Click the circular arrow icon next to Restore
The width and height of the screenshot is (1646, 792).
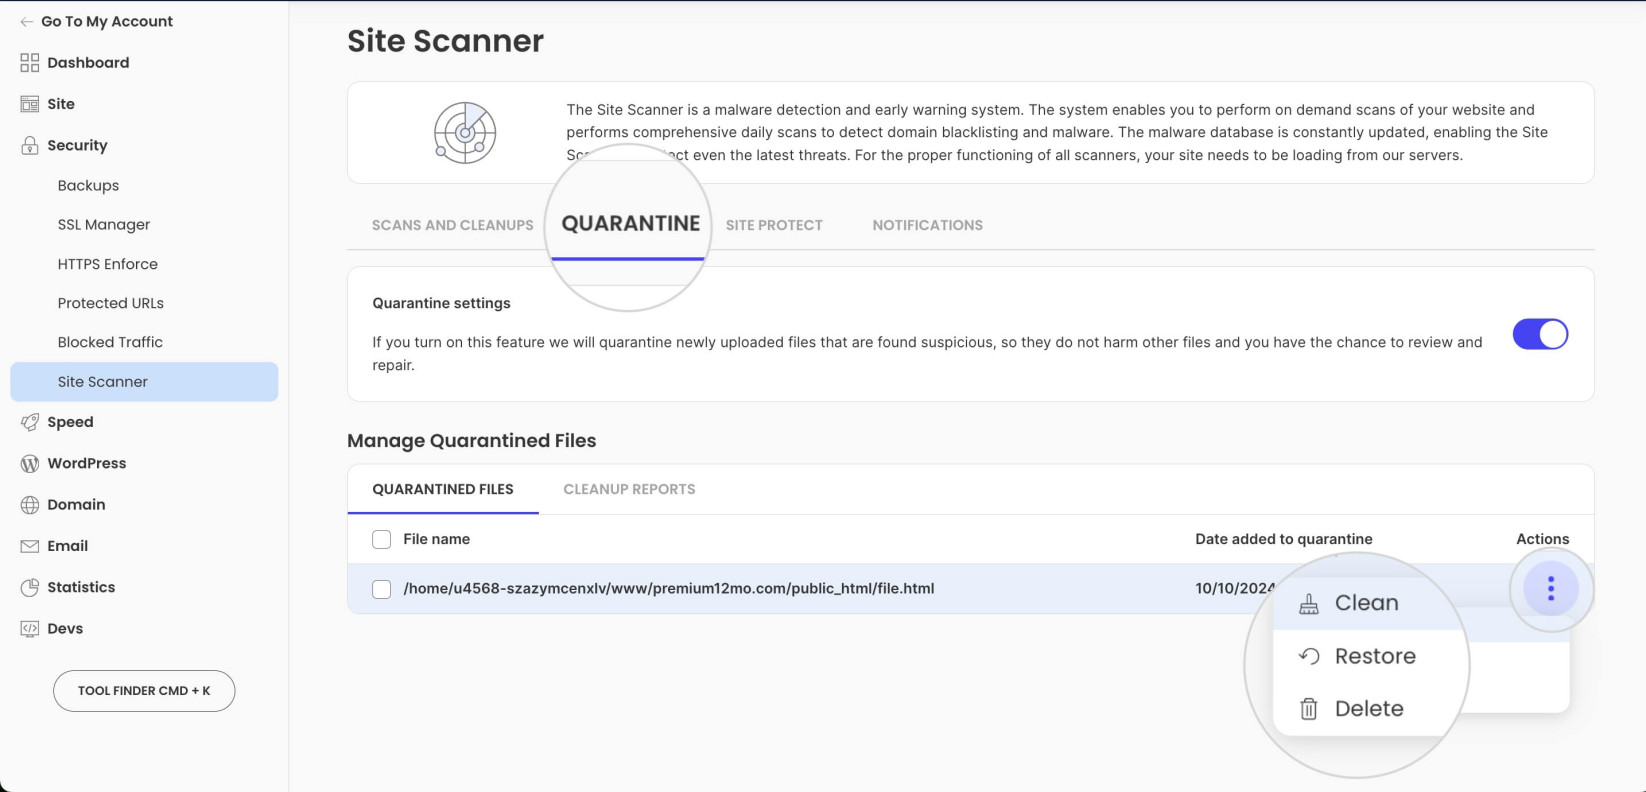pos(1309,656)
